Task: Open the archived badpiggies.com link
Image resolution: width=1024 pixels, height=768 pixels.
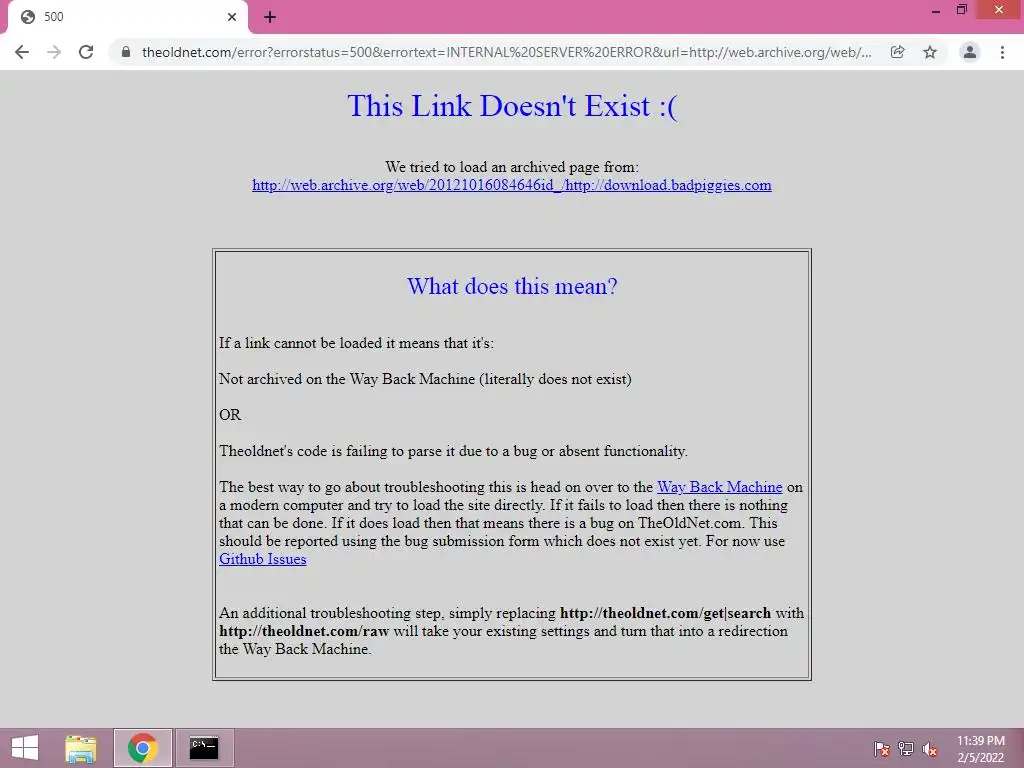Action: (x=511, y=185)
